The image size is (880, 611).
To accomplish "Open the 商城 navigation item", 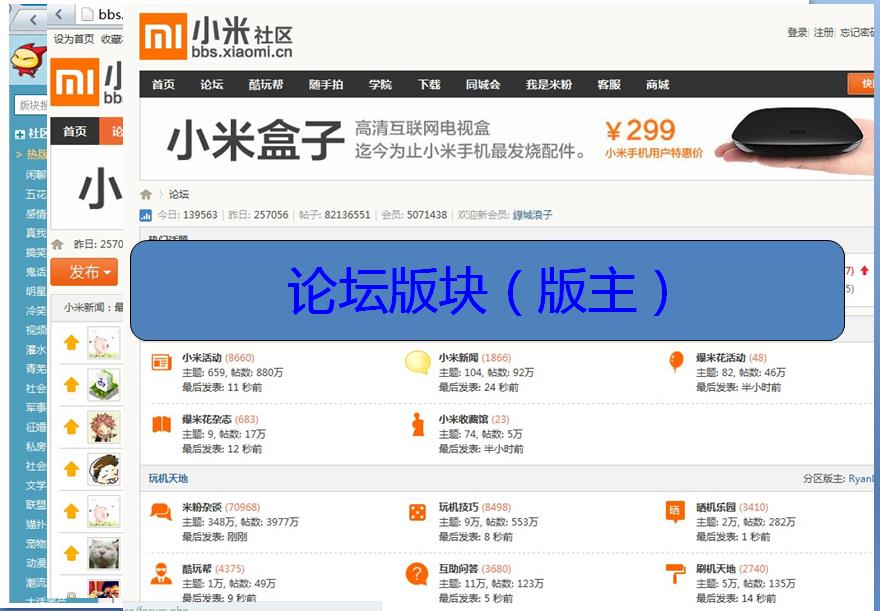I will [657, 85].
